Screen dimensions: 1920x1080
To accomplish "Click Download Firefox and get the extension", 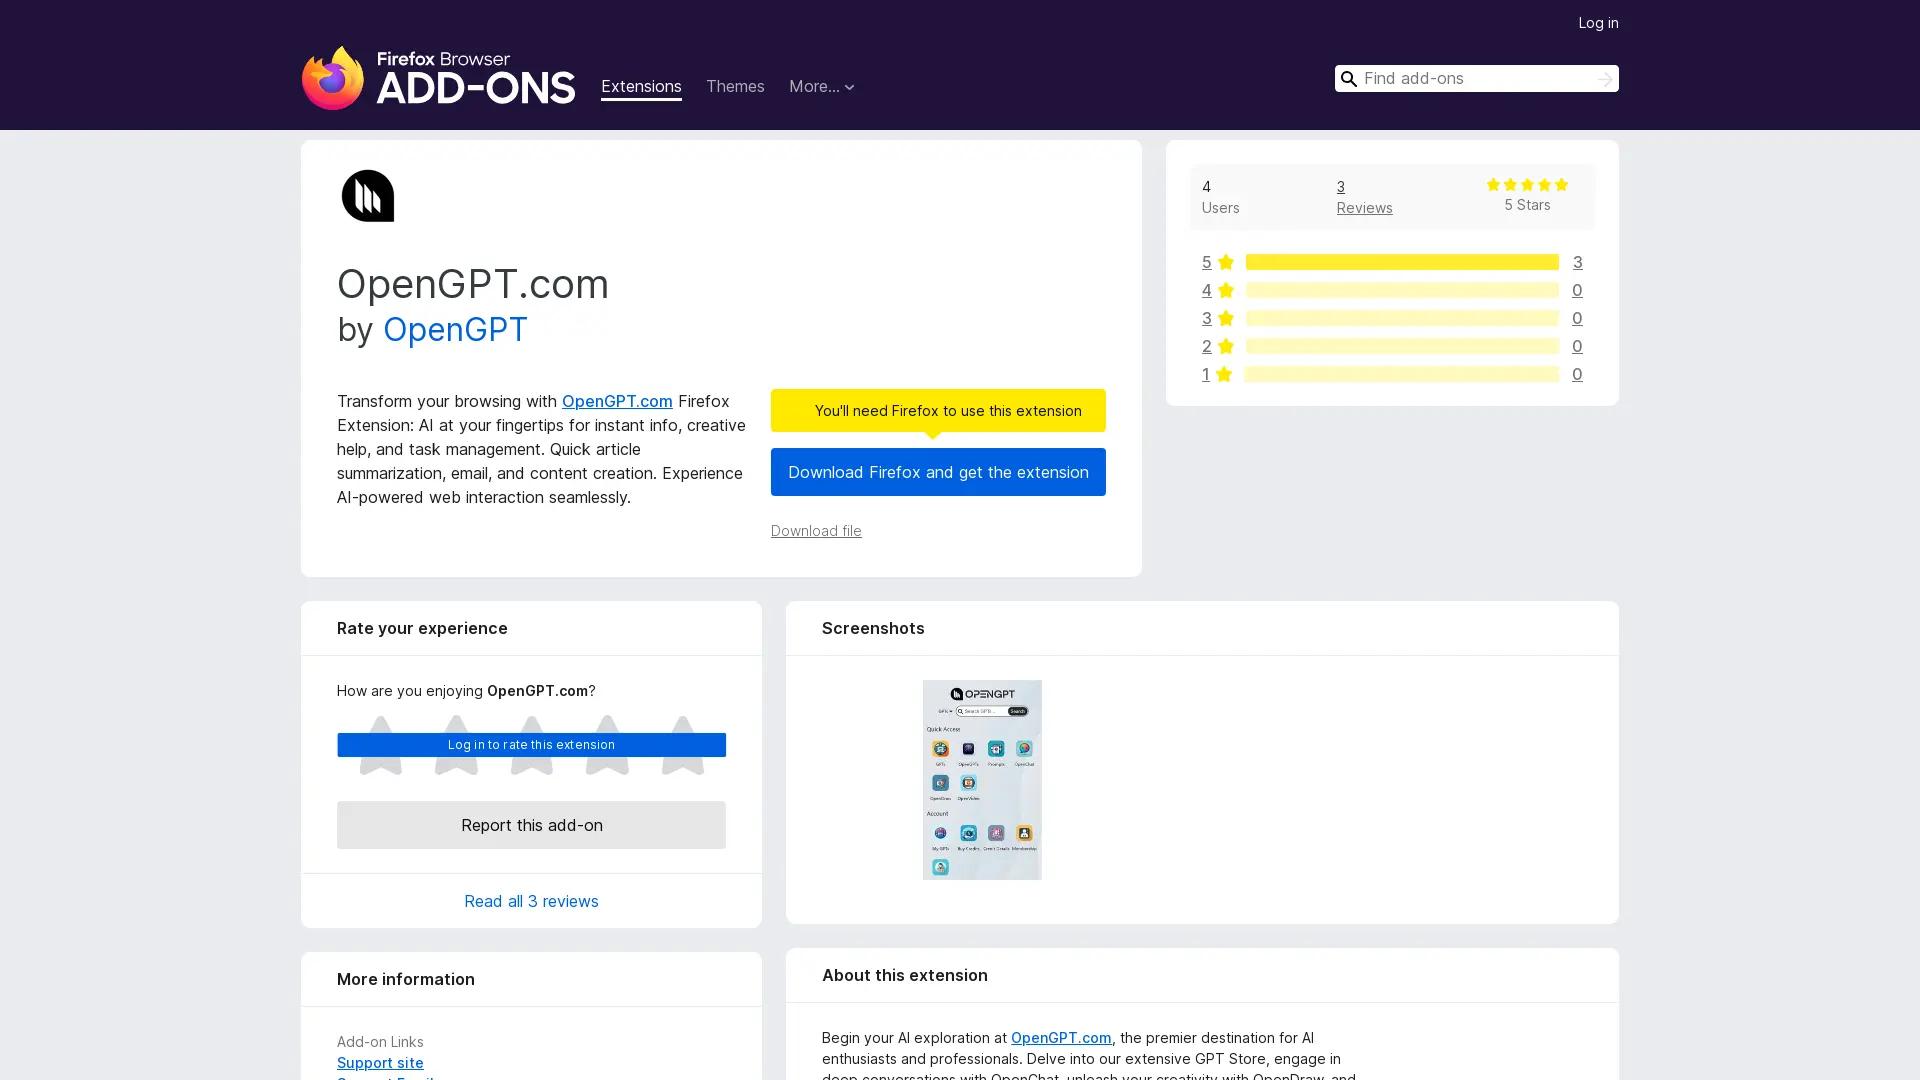I will coord(938,472).
